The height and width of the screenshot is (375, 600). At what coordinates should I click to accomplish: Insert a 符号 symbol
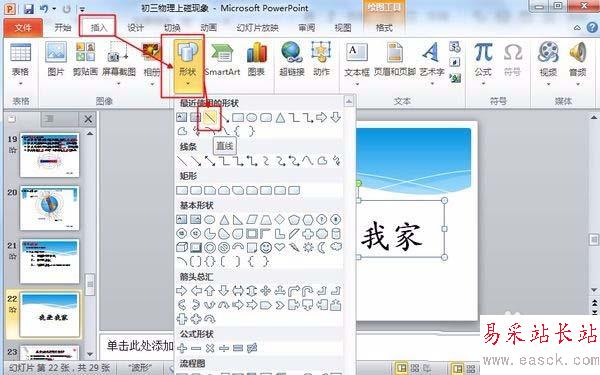[512, 59]
